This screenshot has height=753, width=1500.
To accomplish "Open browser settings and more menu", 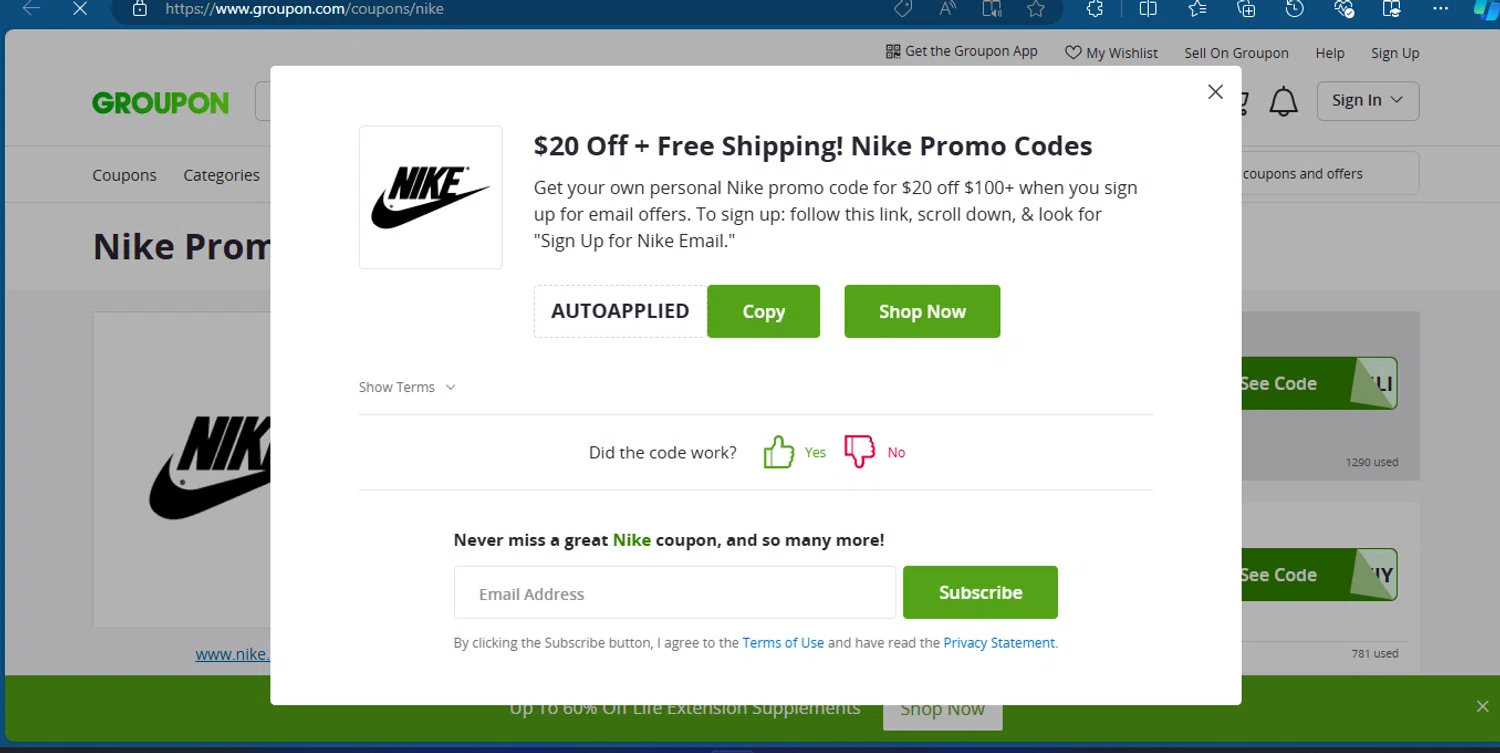I will pyautogui.click(x=1440, y=9).
